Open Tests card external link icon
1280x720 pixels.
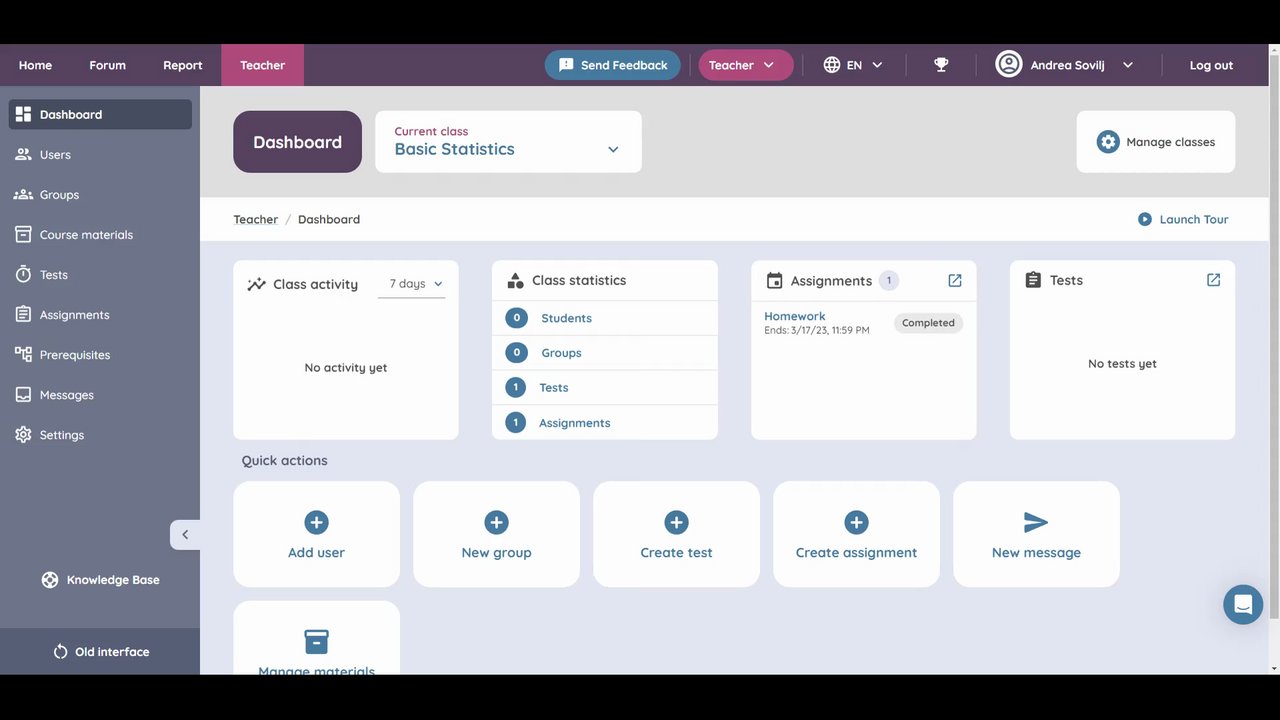[x=1213, y=280]
